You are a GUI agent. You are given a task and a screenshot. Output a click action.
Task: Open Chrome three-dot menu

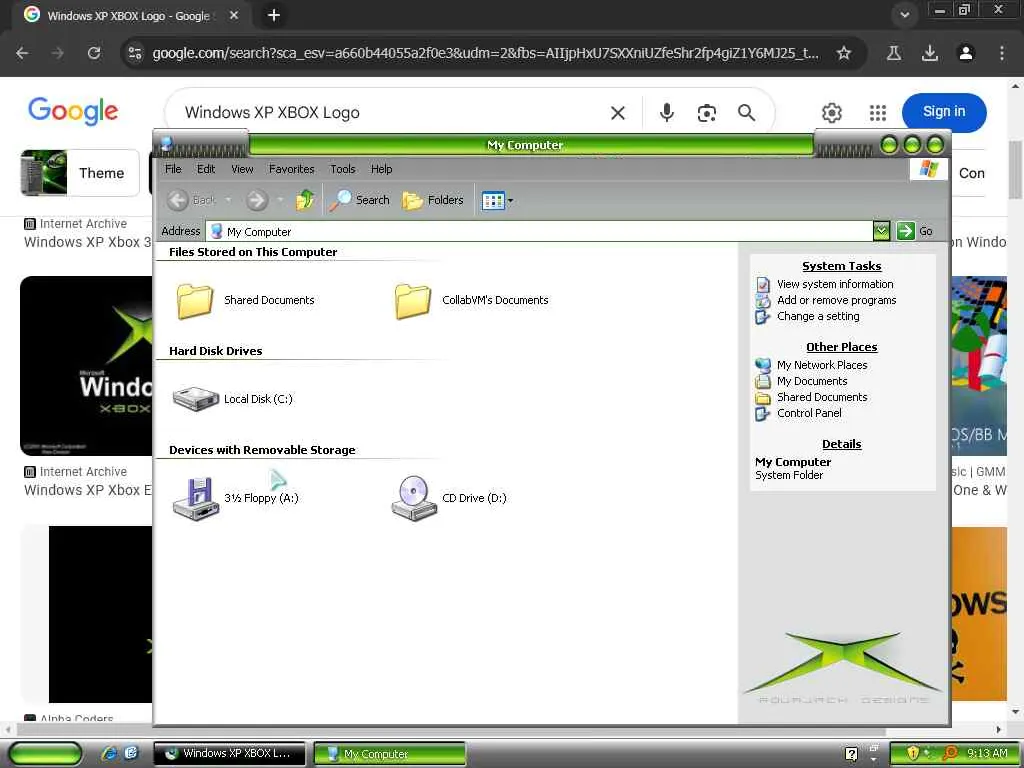(x=1002, y=53)
